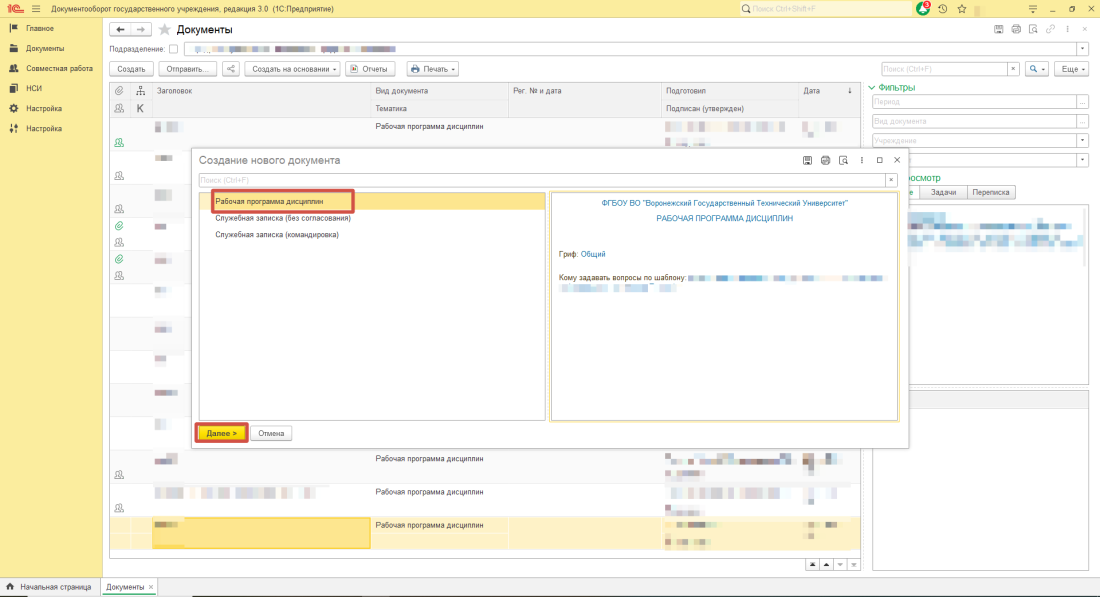This screenshot has height=597, width=1100.
Task: Toggle the Подразделение checkbox
Action: coord(174,48)
